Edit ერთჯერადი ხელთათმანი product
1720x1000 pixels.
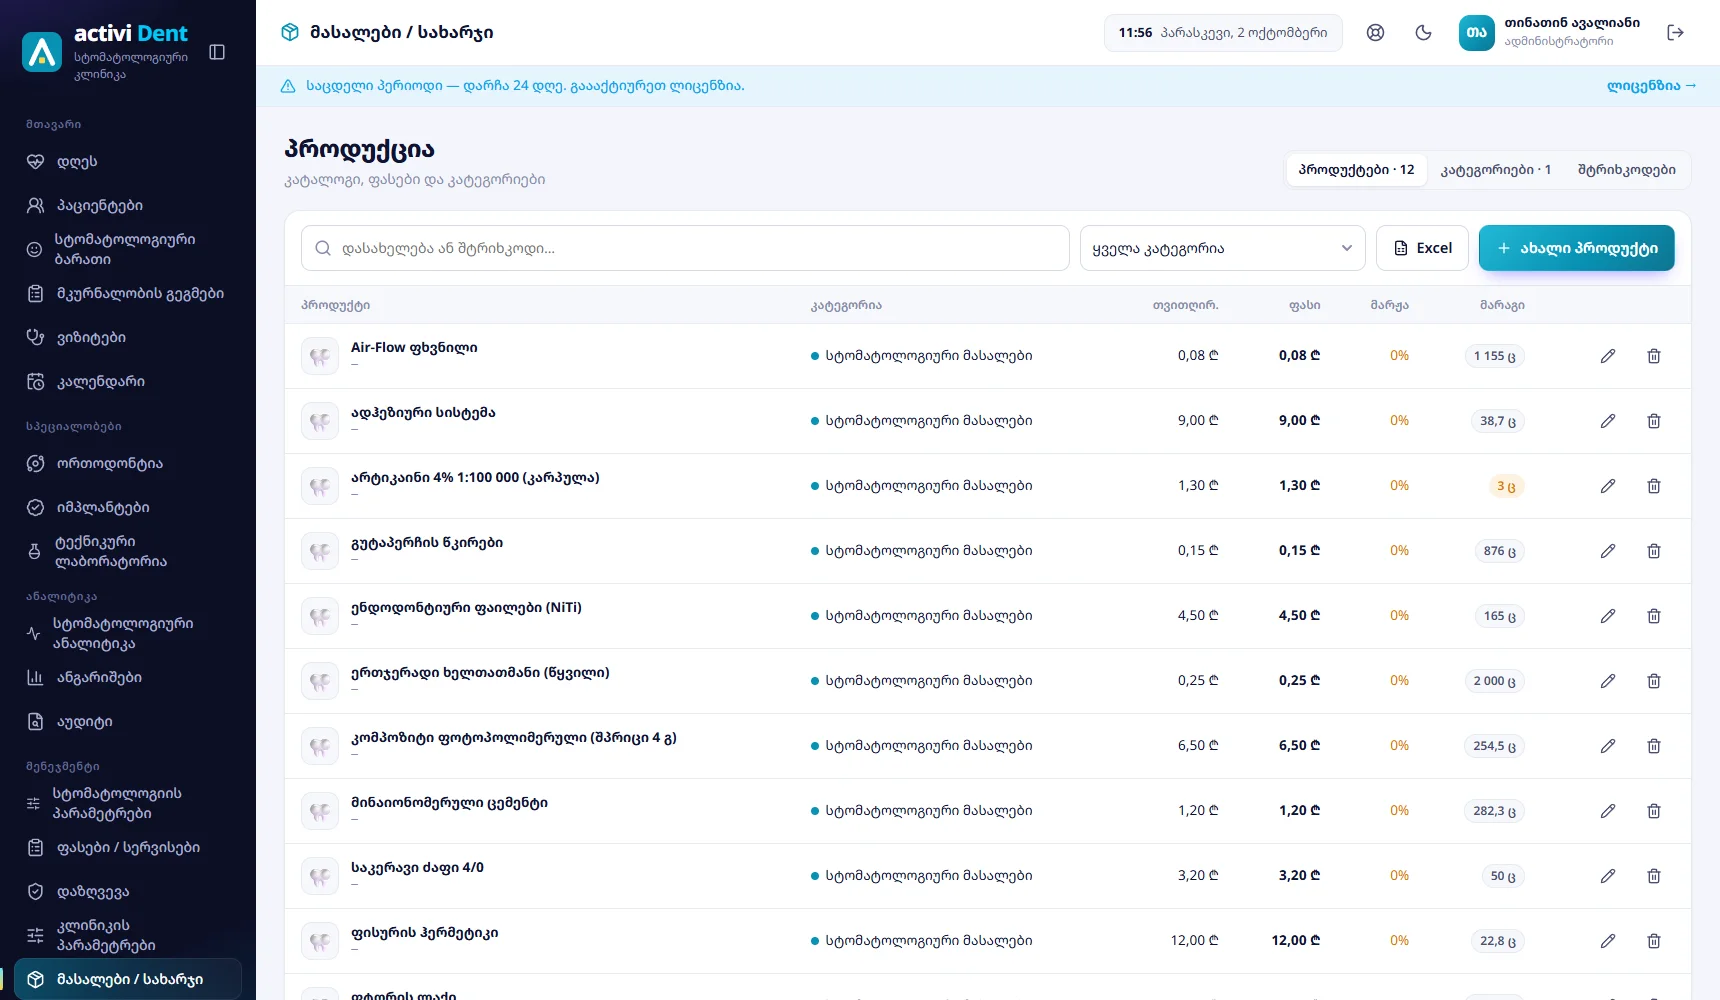[1608, 681]
